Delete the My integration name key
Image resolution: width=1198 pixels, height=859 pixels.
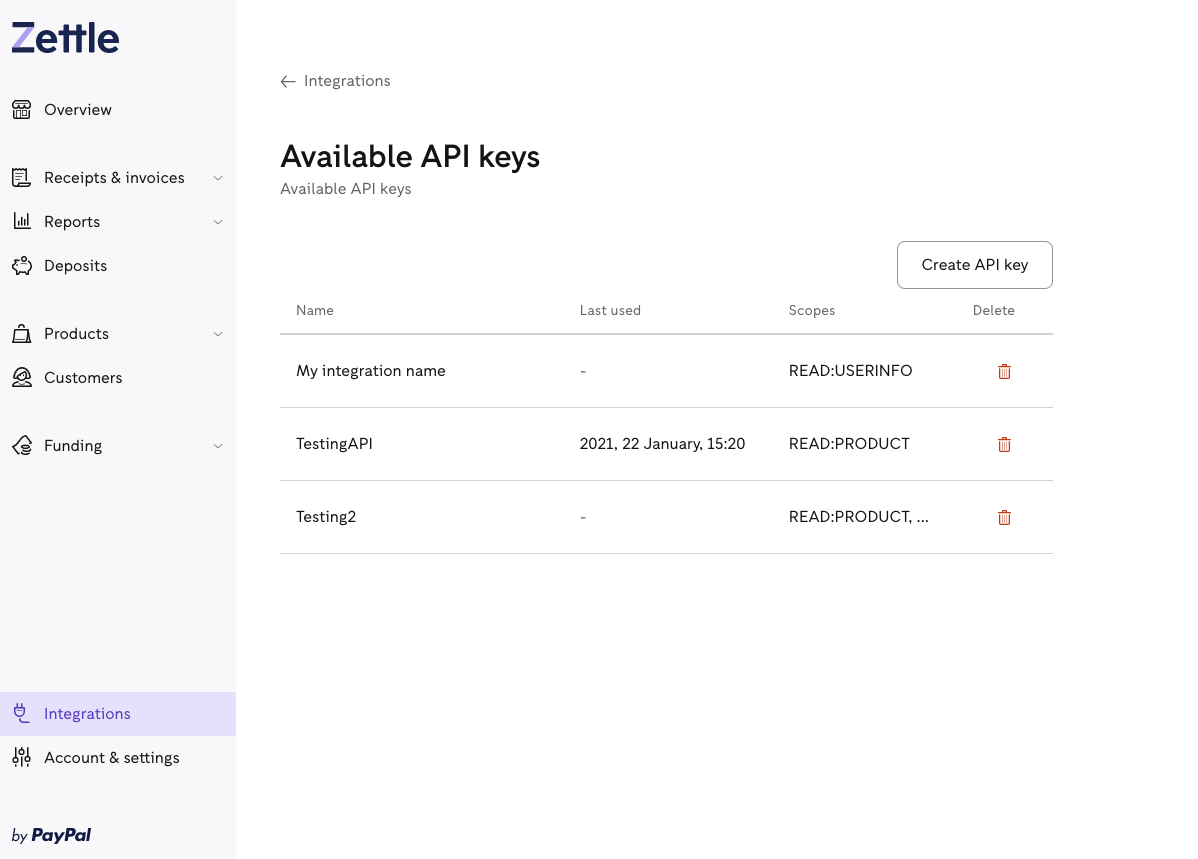1004,371
